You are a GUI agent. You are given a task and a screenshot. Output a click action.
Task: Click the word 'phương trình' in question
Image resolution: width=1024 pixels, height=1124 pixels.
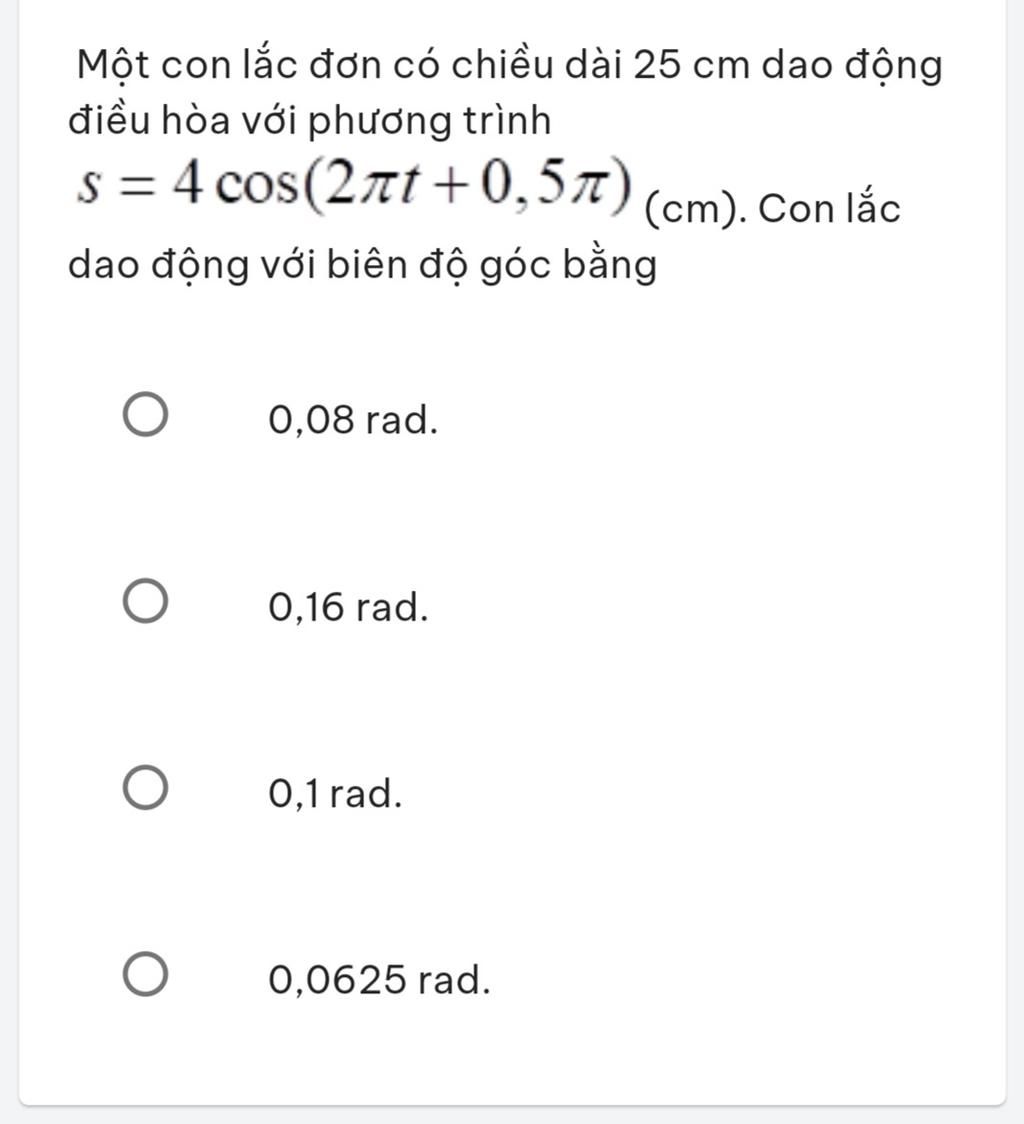click(x=430, y=121)
